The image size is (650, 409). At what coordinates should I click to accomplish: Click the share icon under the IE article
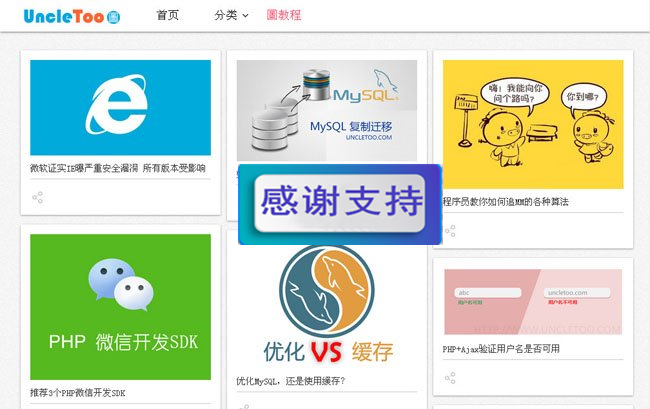coord(38,197)
